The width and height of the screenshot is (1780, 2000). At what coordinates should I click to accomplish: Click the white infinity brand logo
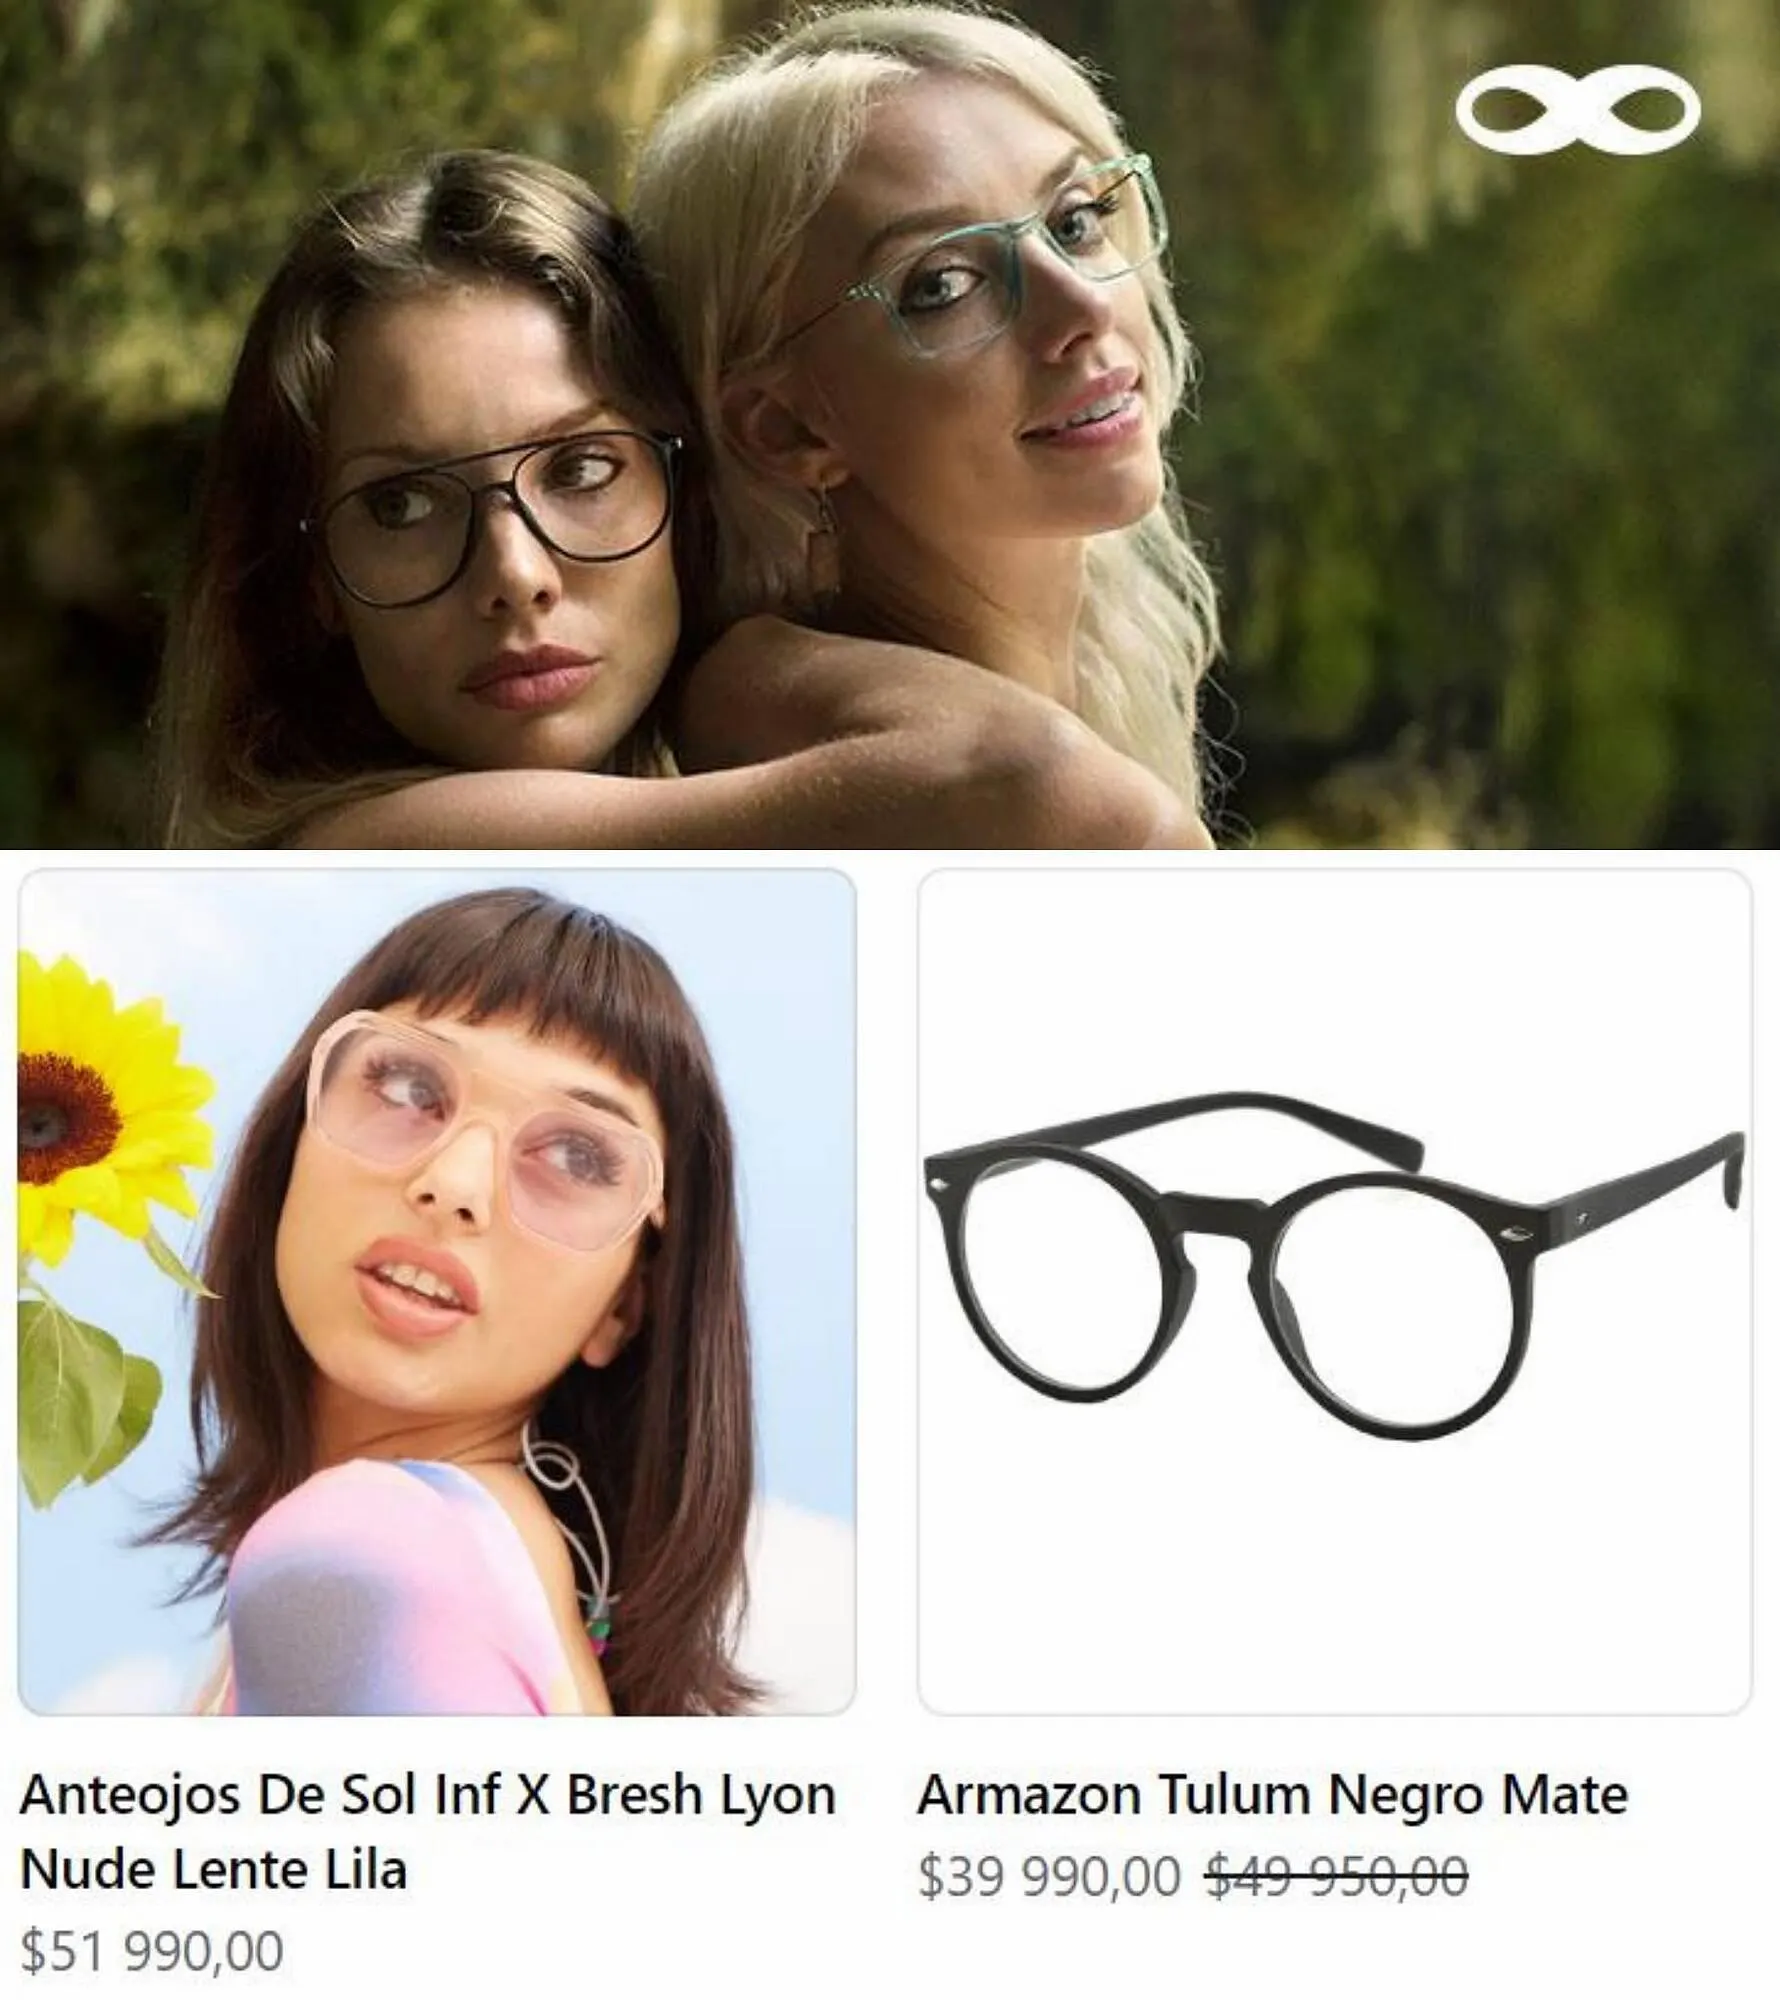(1578, 108)
